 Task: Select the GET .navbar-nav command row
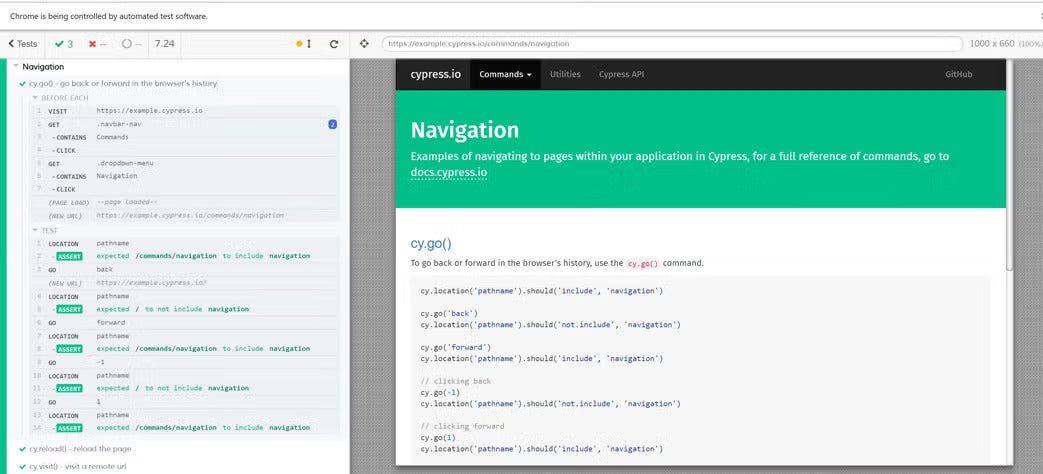[185, 124]
